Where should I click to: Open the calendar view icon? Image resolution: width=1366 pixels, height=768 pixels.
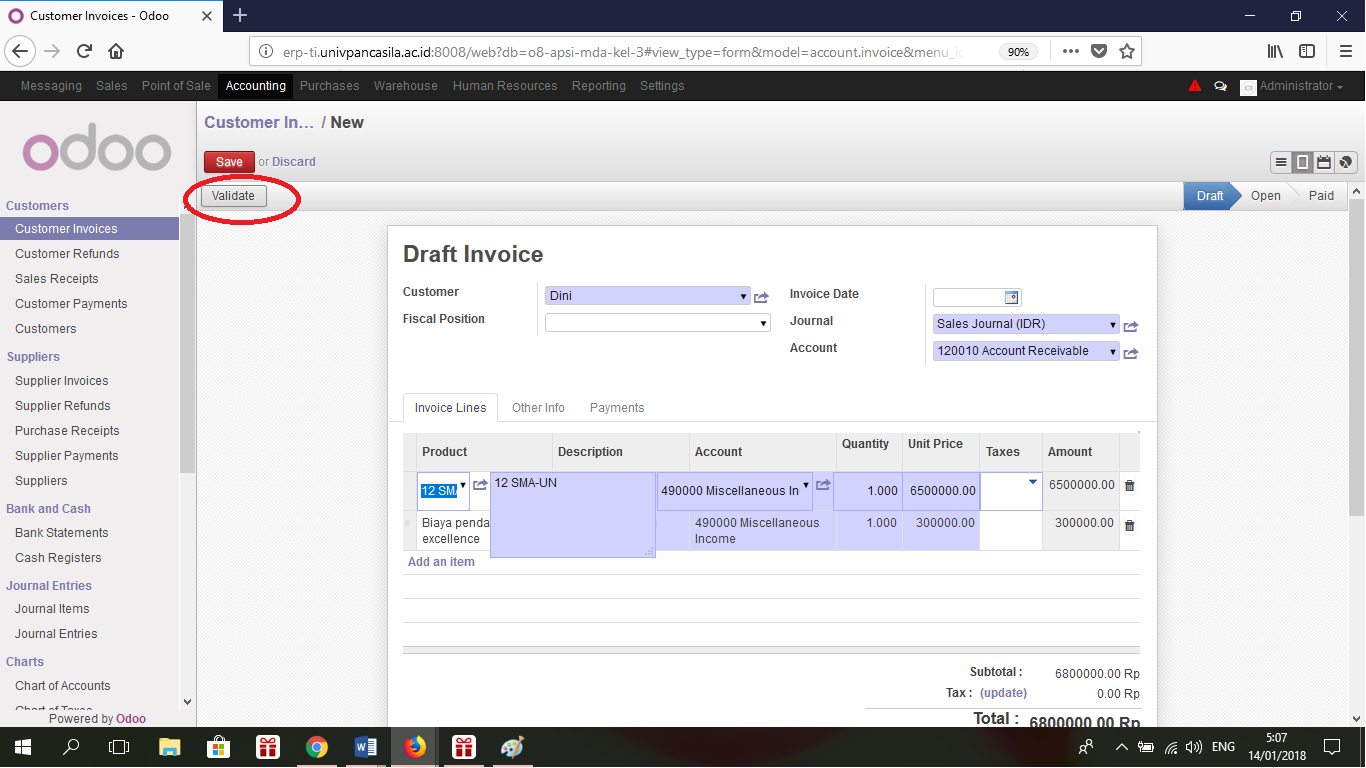coord(1324,162)
